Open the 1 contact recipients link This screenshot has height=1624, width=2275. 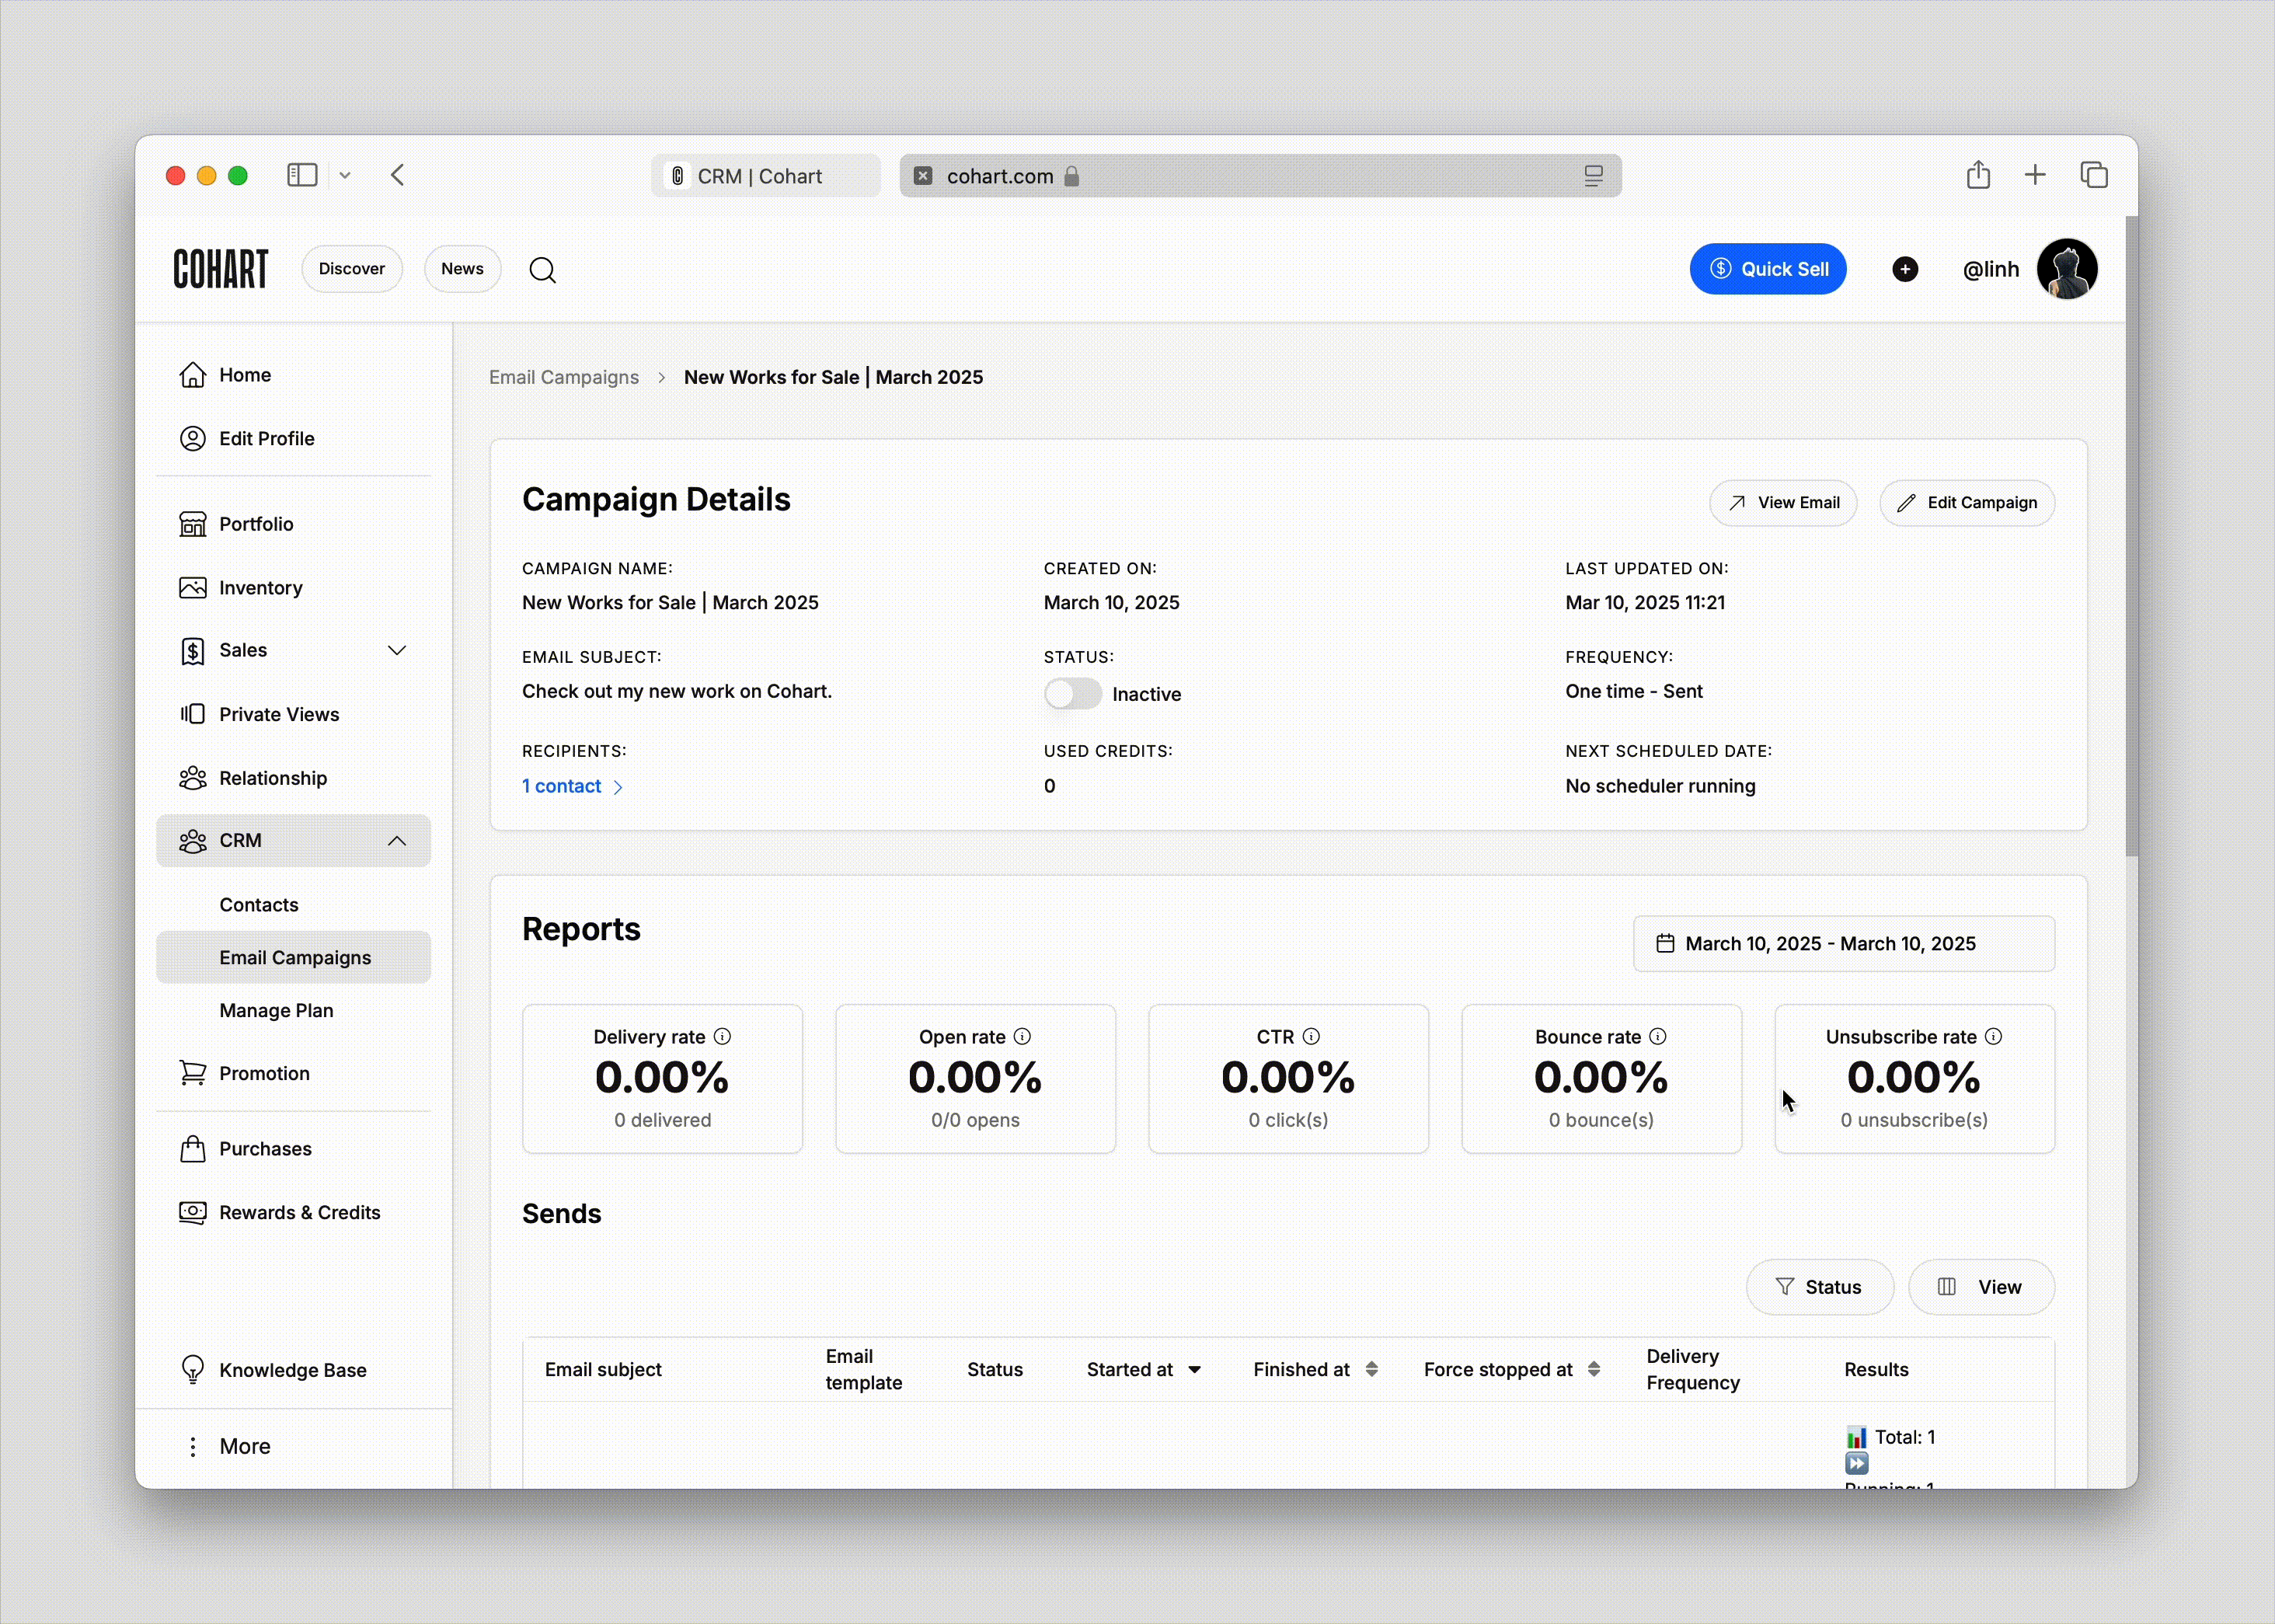click(572, 787)
